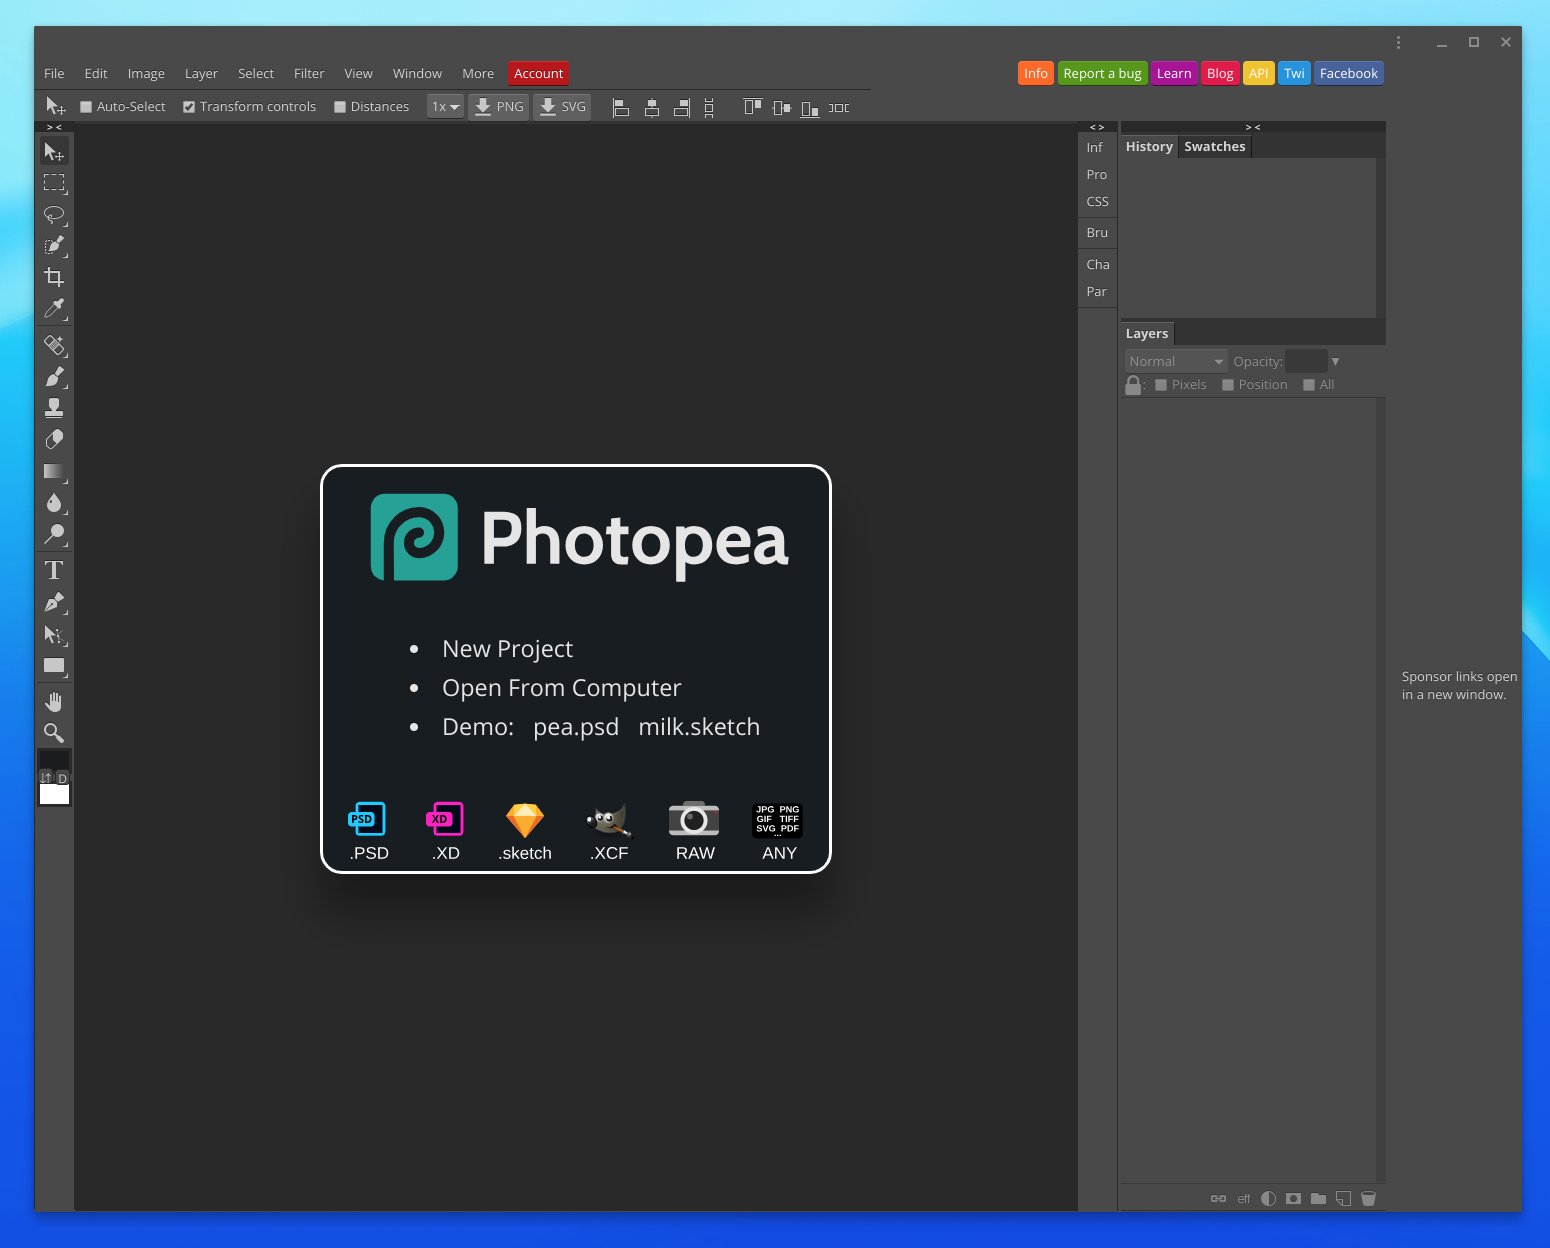Screen dimensions: 1550x1248
Task: Click the delete layer trash icon
Action: coord(1368,1198)
